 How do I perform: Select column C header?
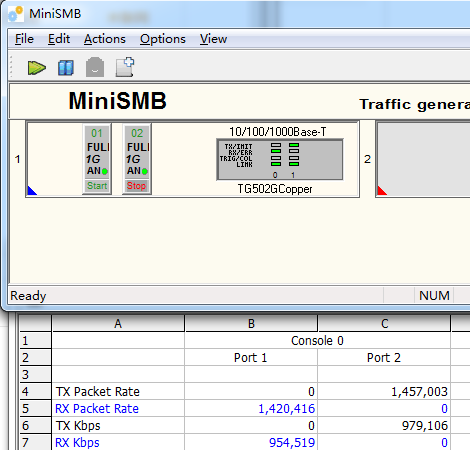click(384, 323)
